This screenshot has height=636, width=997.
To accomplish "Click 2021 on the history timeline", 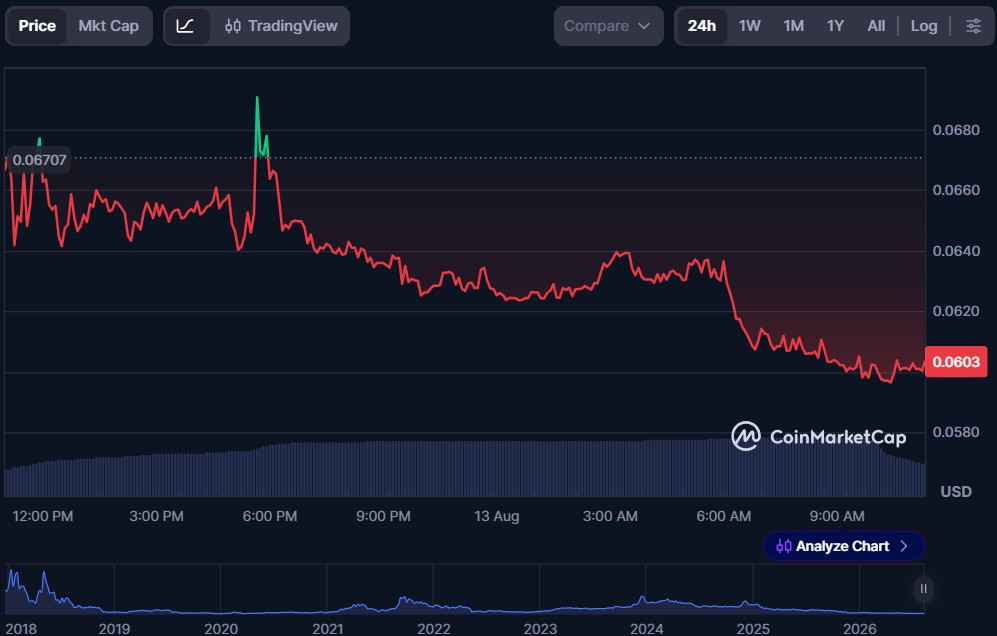I will (x=327, y=629).
